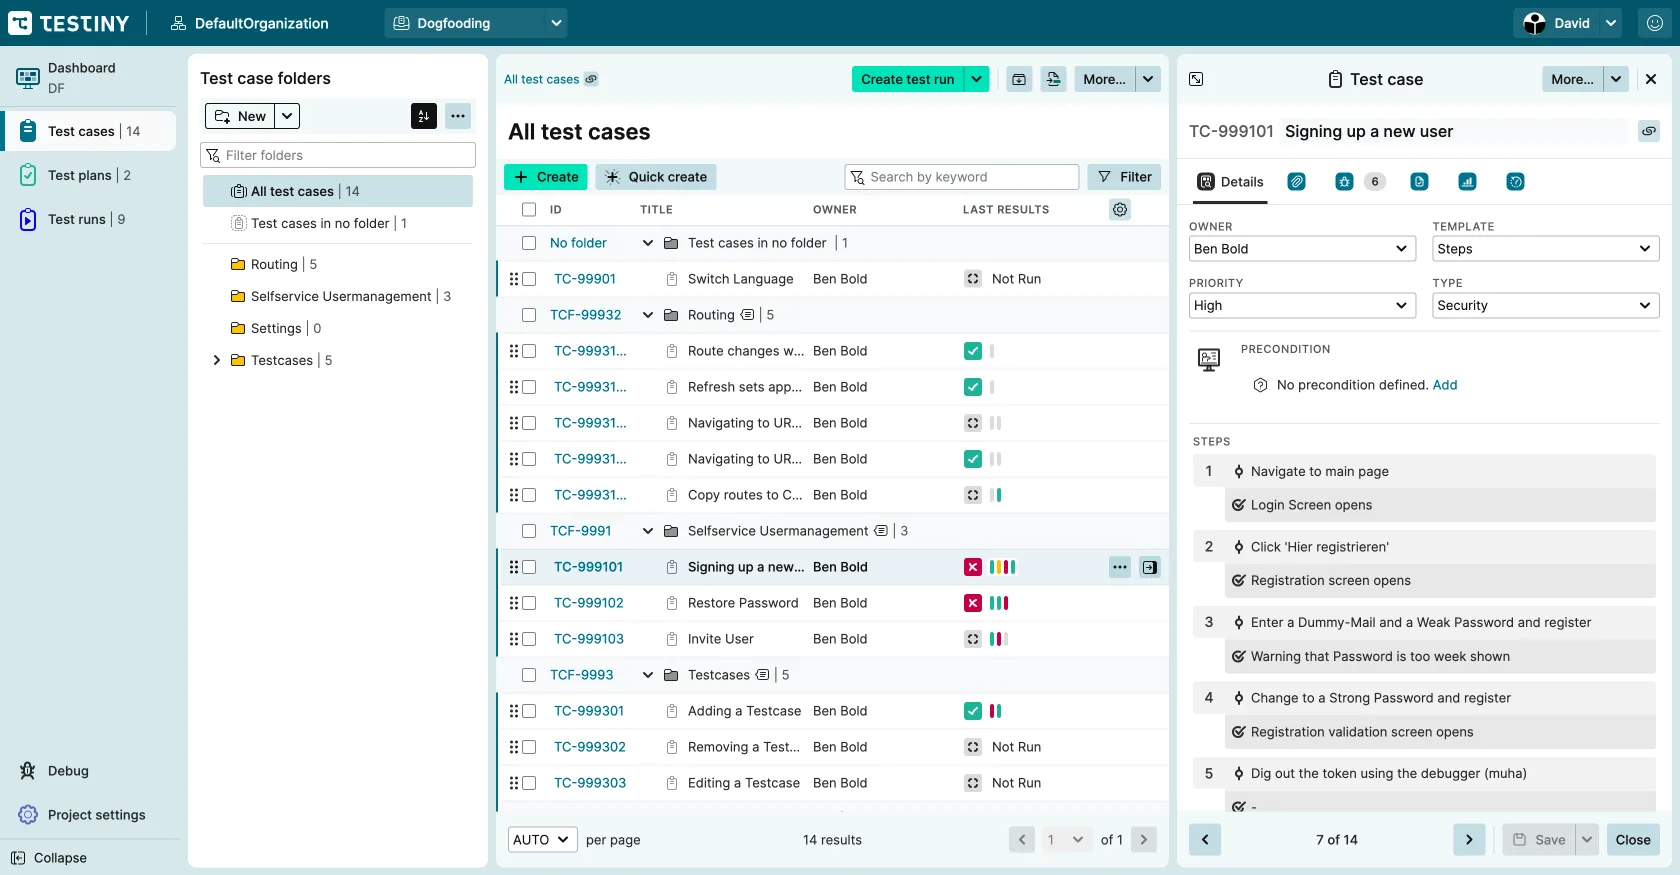Check the box for TC-999102 row
Screen dimensions: 1680x875
[x=529, y=603]
